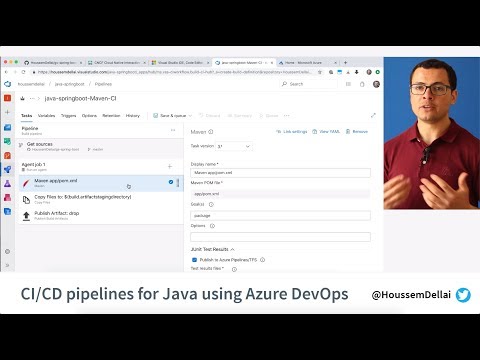
Task: Open java-springboot breadcrumb link
Action: (69, 84)
